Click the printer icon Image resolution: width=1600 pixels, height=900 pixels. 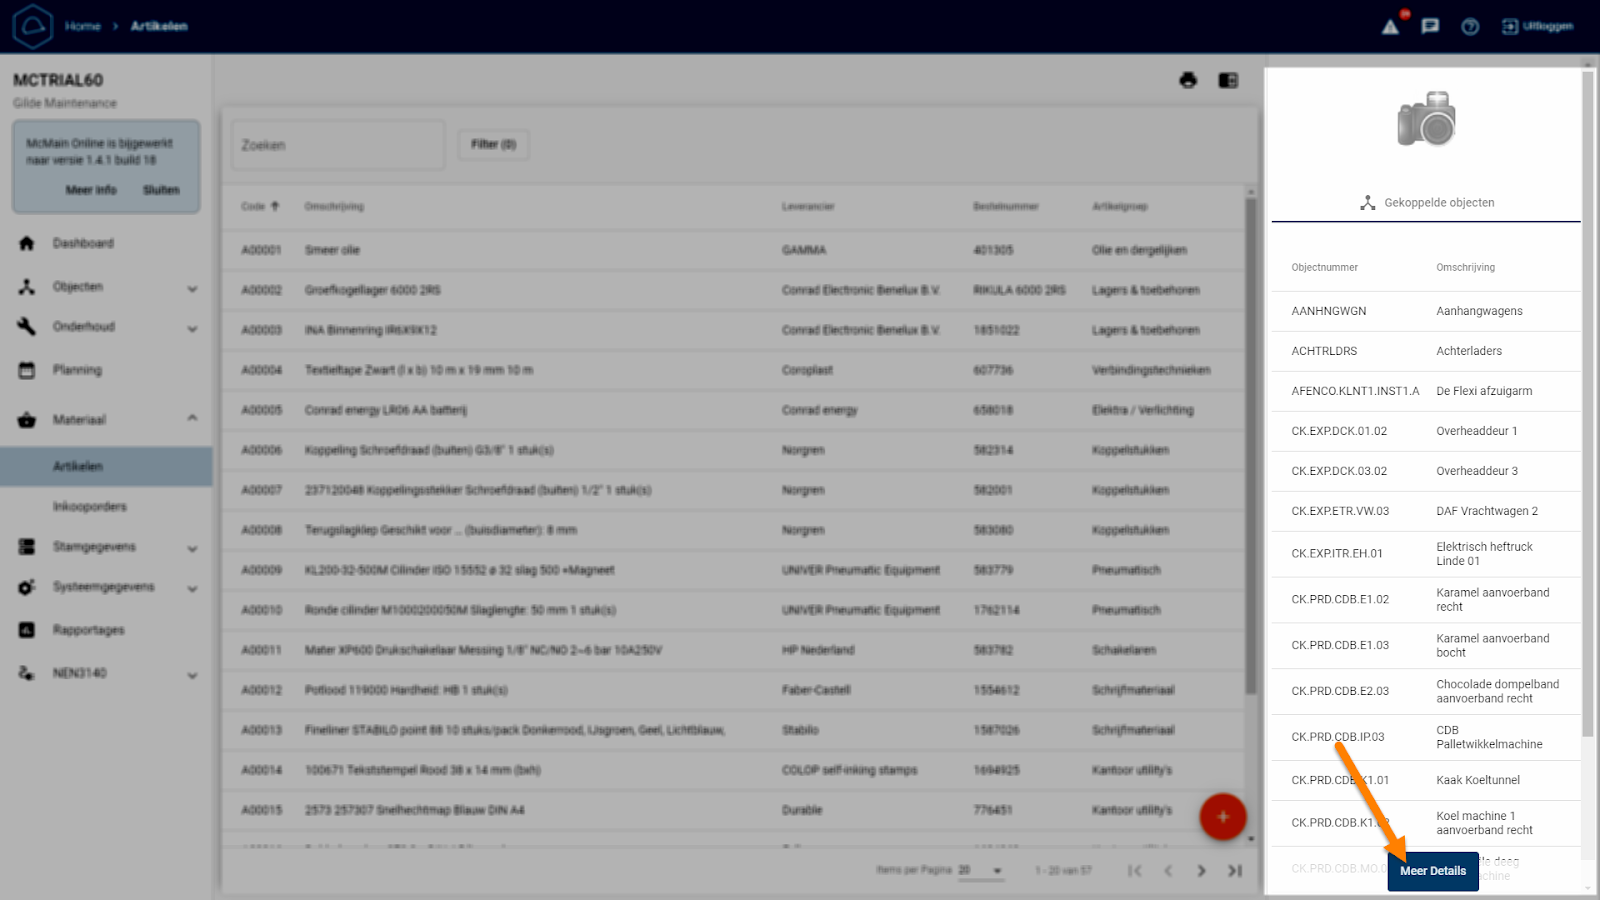[x=1188, y=81]
